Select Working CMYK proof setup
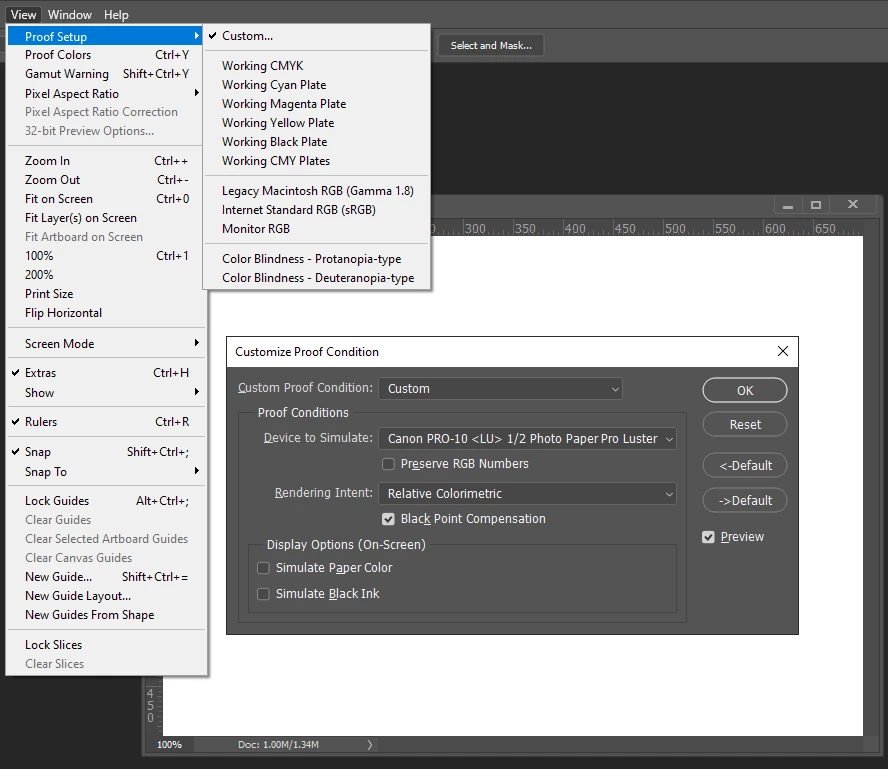Image resolution: width=888 pixels, height=769 pixels. pyautogui.click(x=317, y=66)
